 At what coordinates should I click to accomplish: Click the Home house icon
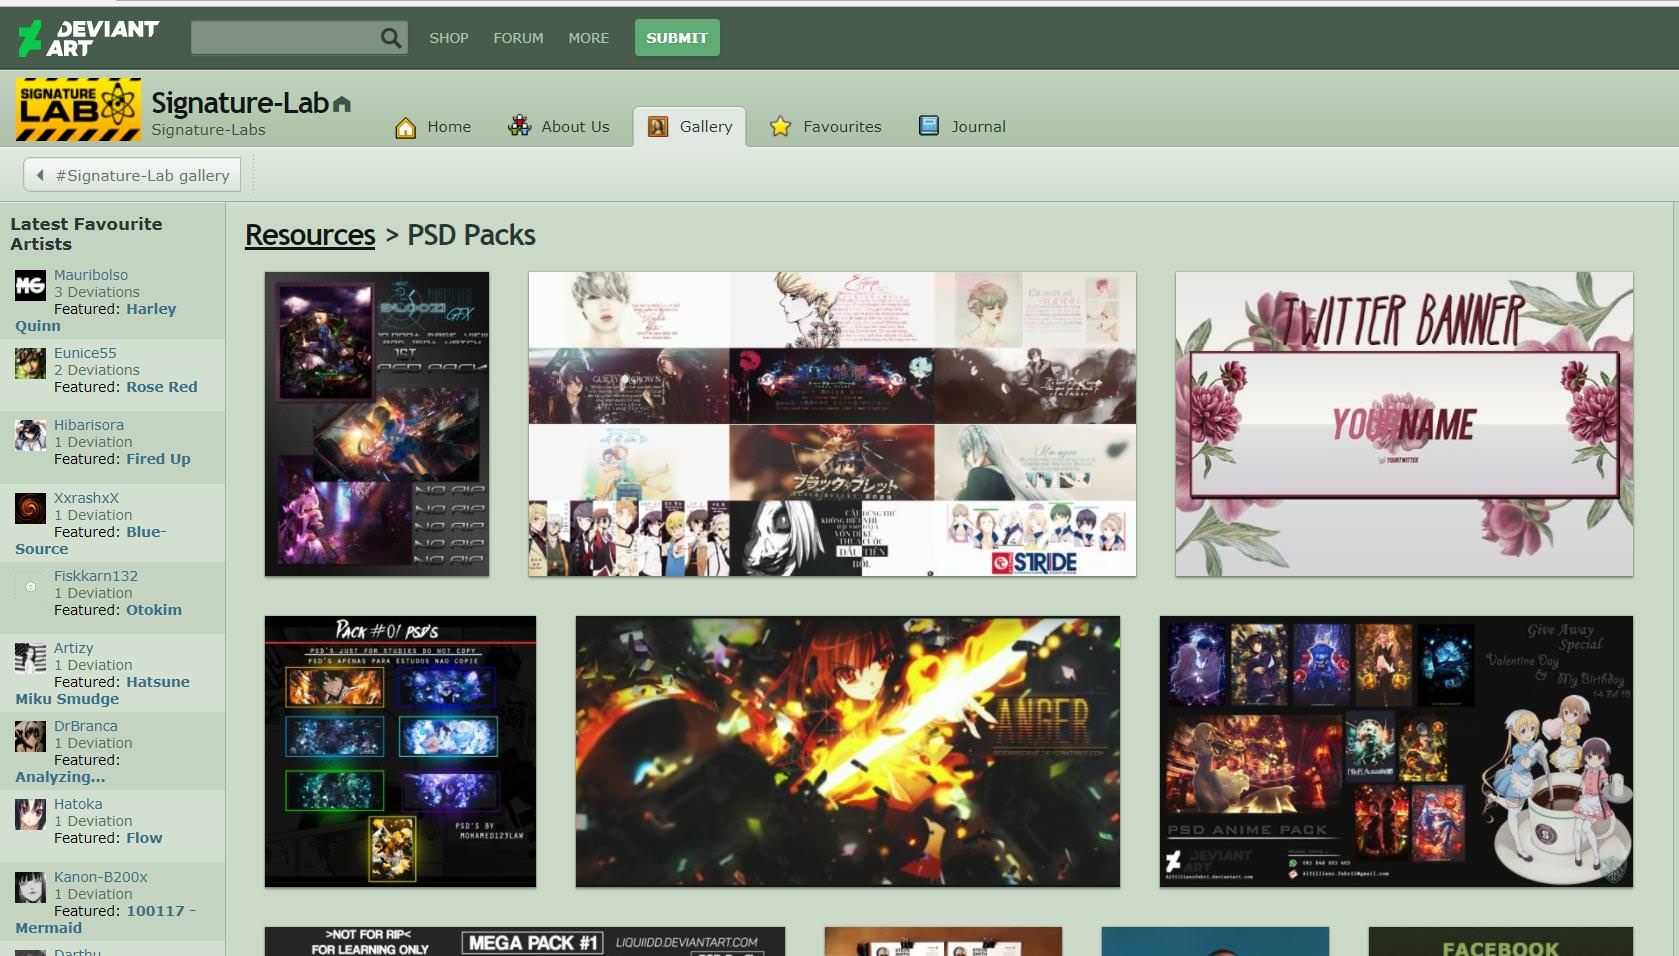(405, 127)
